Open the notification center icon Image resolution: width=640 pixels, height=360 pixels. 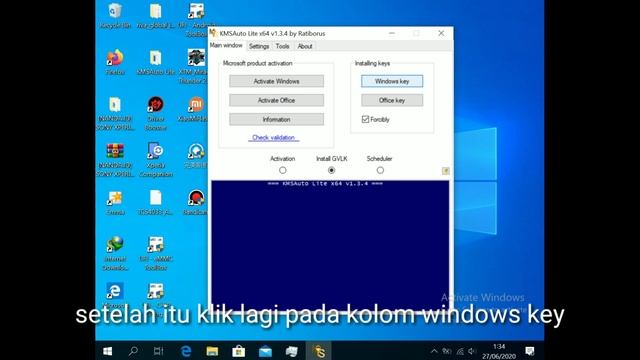(x=530, y=351)
